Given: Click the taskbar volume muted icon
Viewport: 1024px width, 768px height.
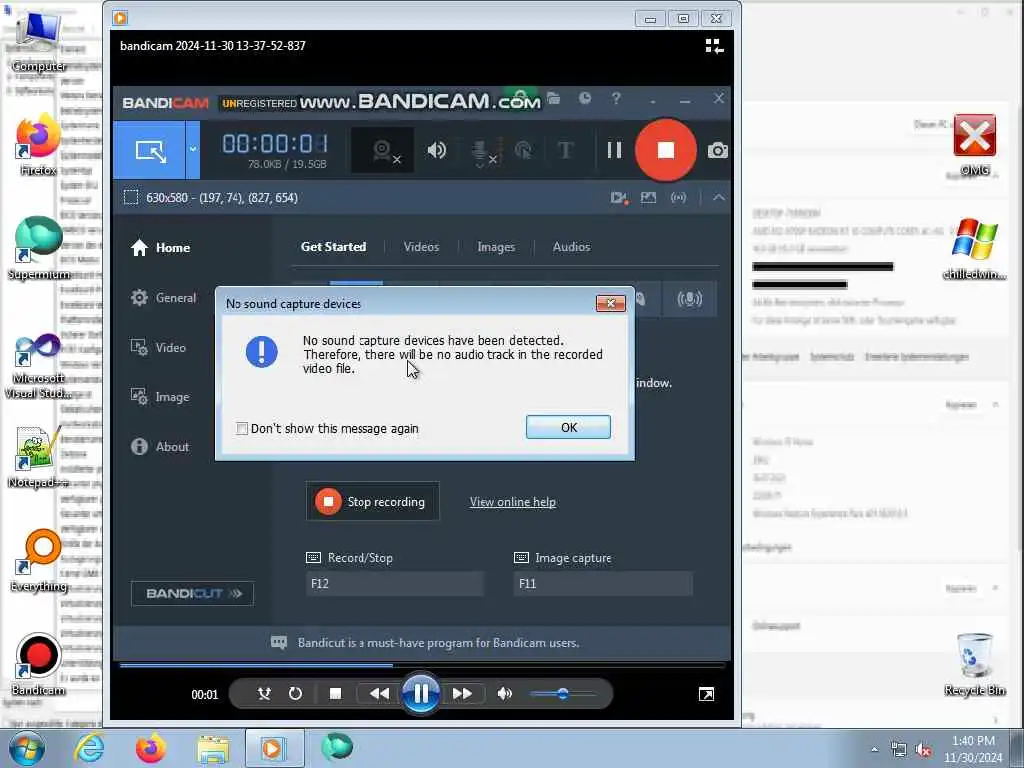Looking at the screenshot, I should pyautogui.click(x=923, y=750).
